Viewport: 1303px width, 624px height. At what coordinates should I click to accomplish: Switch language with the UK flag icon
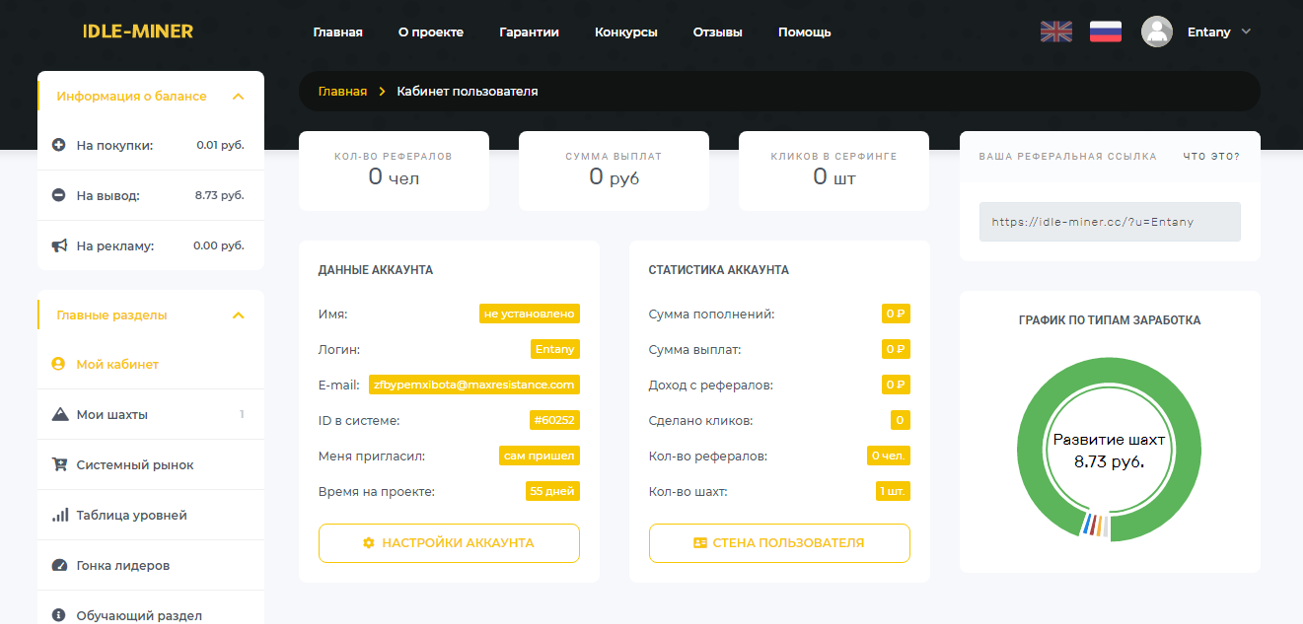[1056, 31]
